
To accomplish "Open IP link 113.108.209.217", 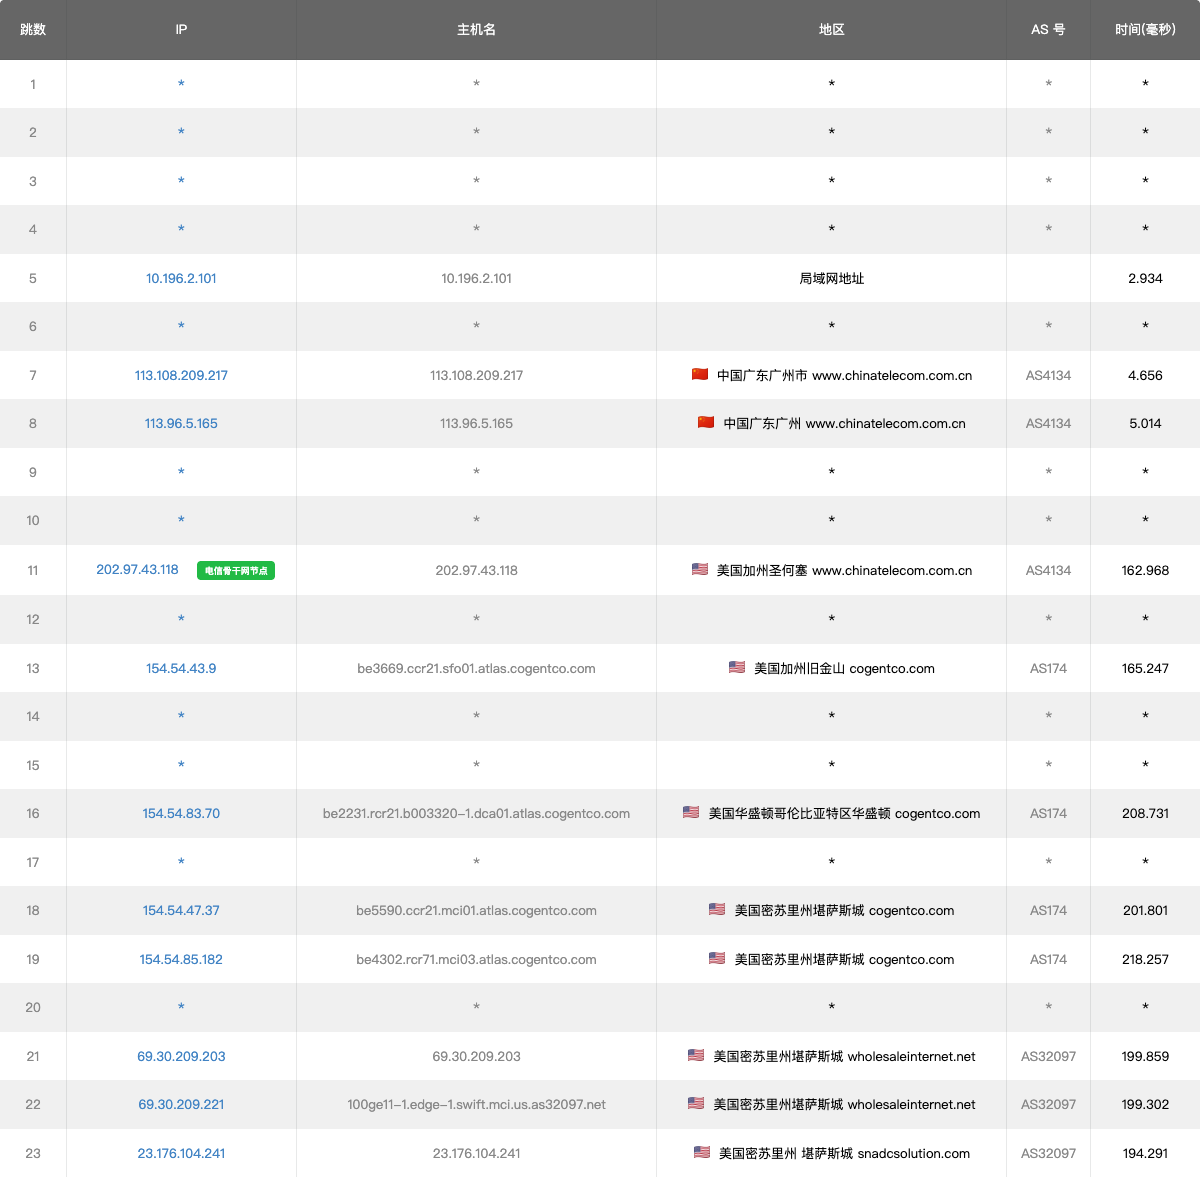I will pos(181,375).
